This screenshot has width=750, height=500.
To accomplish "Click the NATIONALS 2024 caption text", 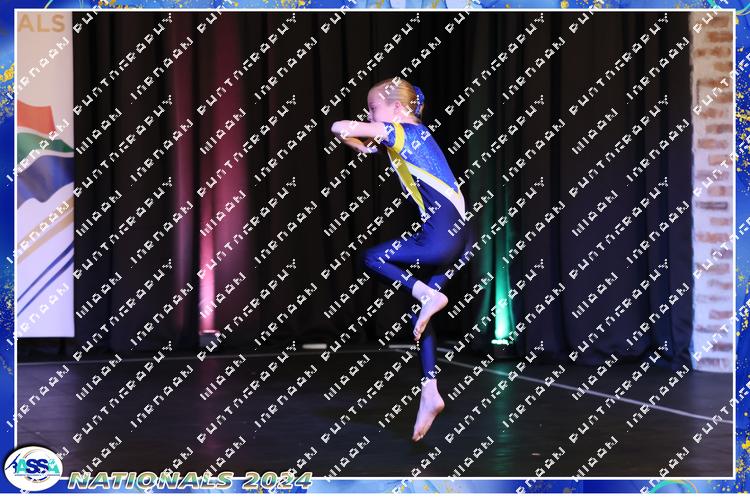I will point(190,480).
